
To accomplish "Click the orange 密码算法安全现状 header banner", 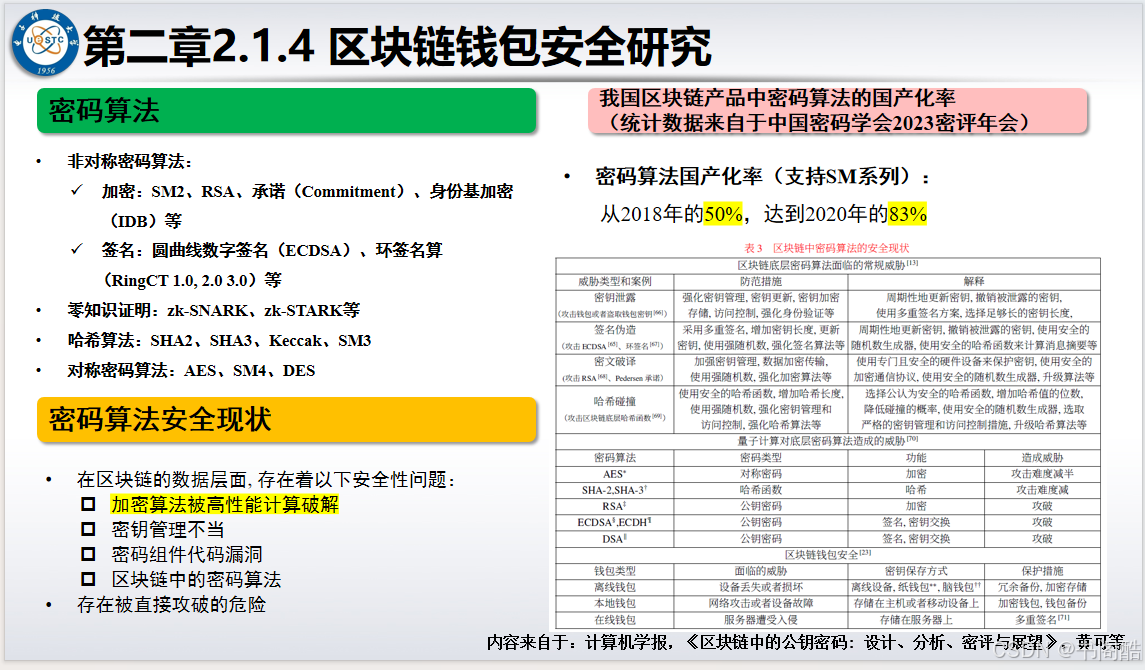I will coord(287,420).
